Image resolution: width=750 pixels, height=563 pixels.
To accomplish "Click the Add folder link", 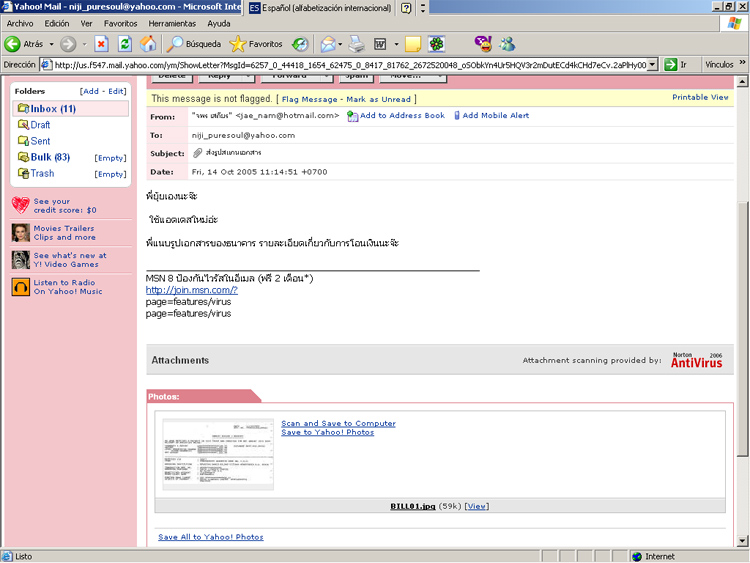I will (x=91, y=91).
